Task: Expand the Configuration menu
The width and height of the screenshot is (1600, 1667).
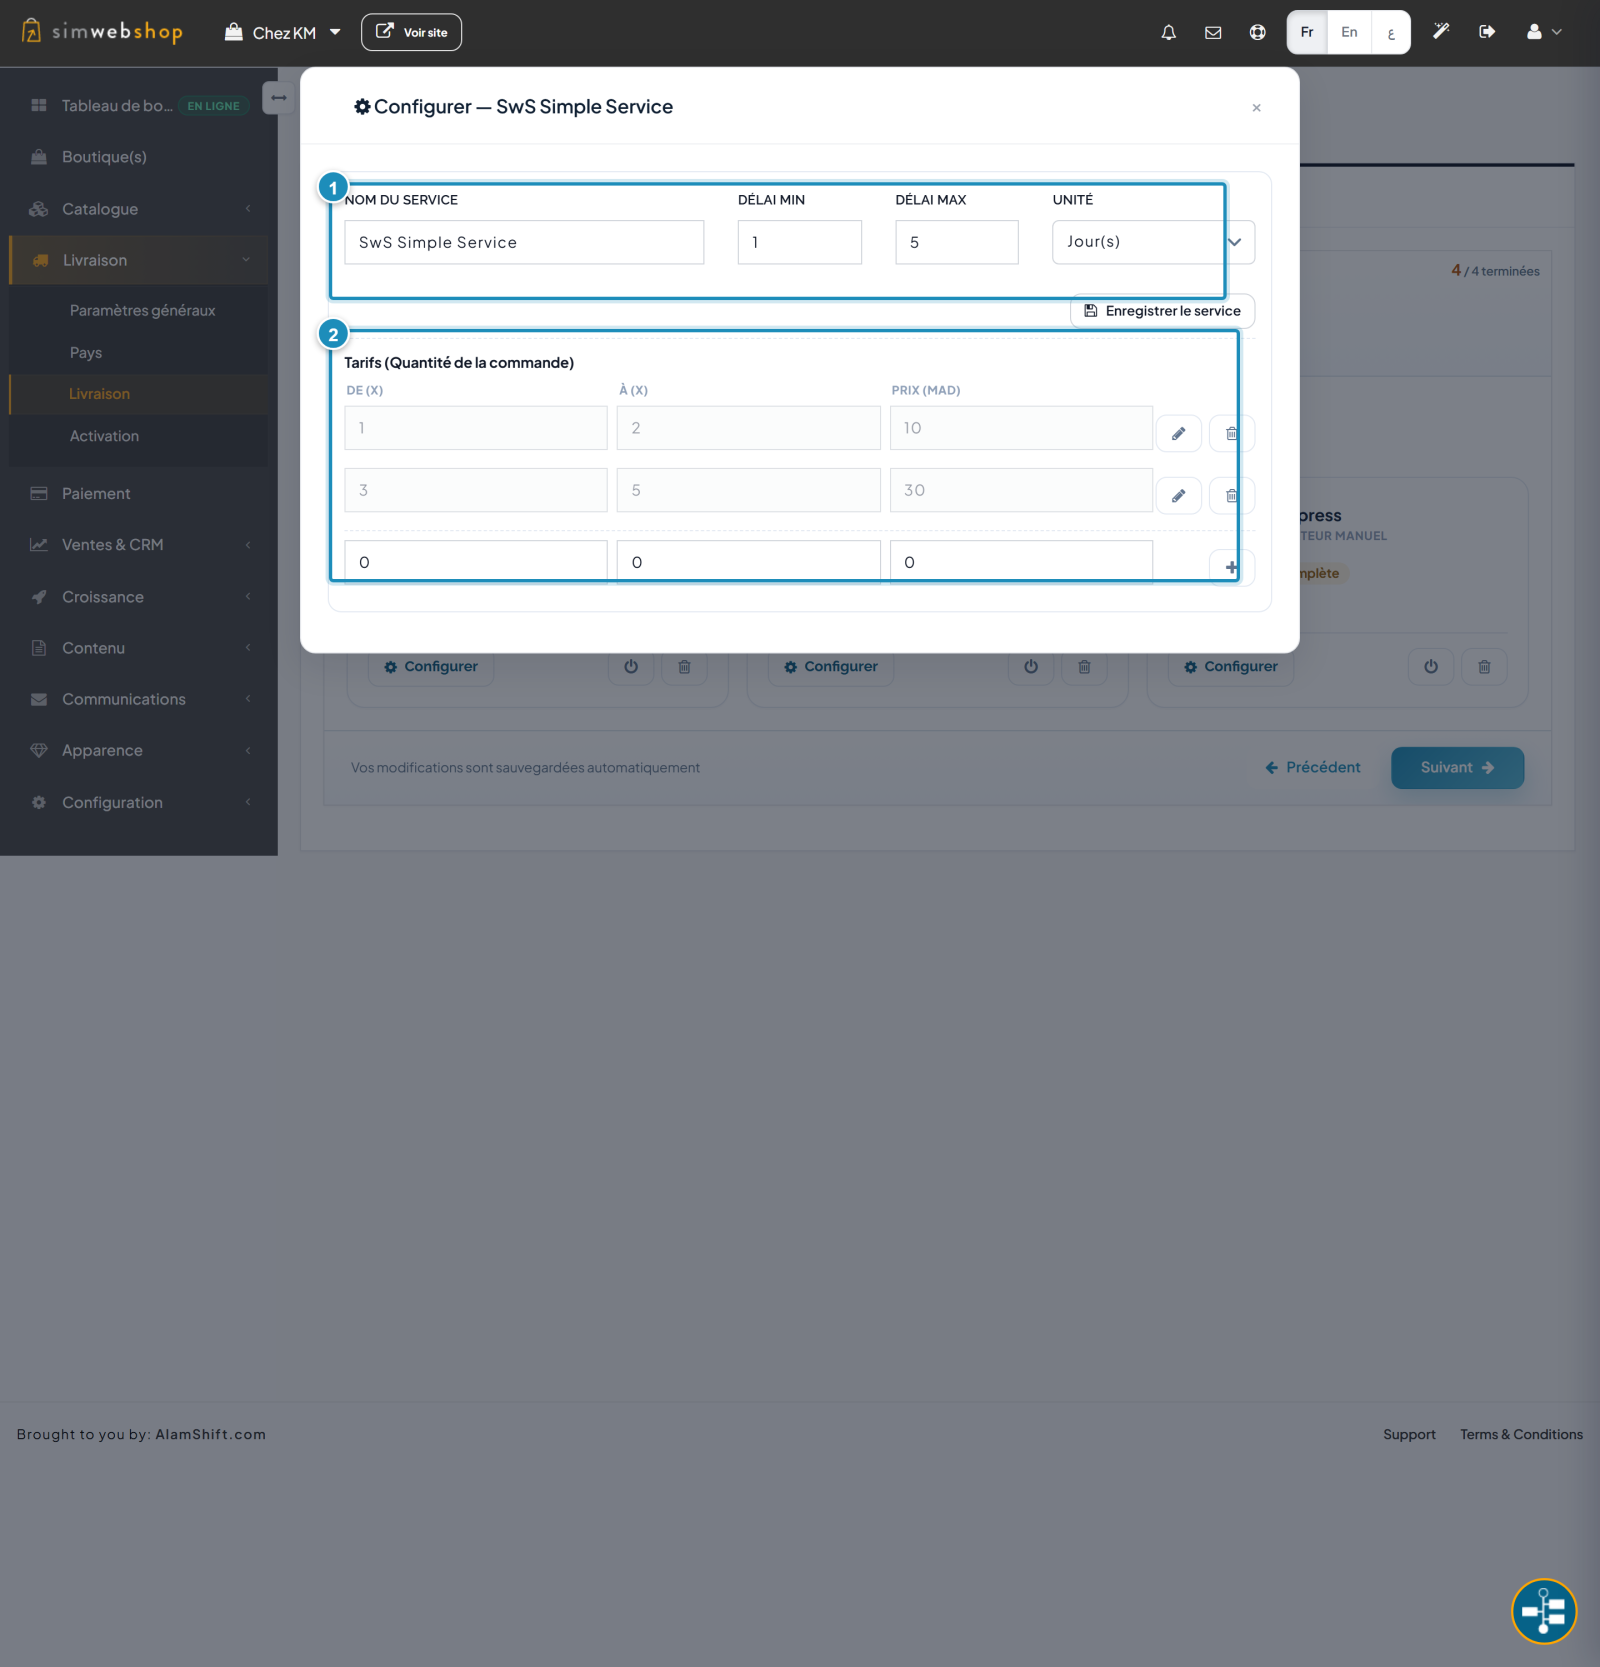Action: 139,802
